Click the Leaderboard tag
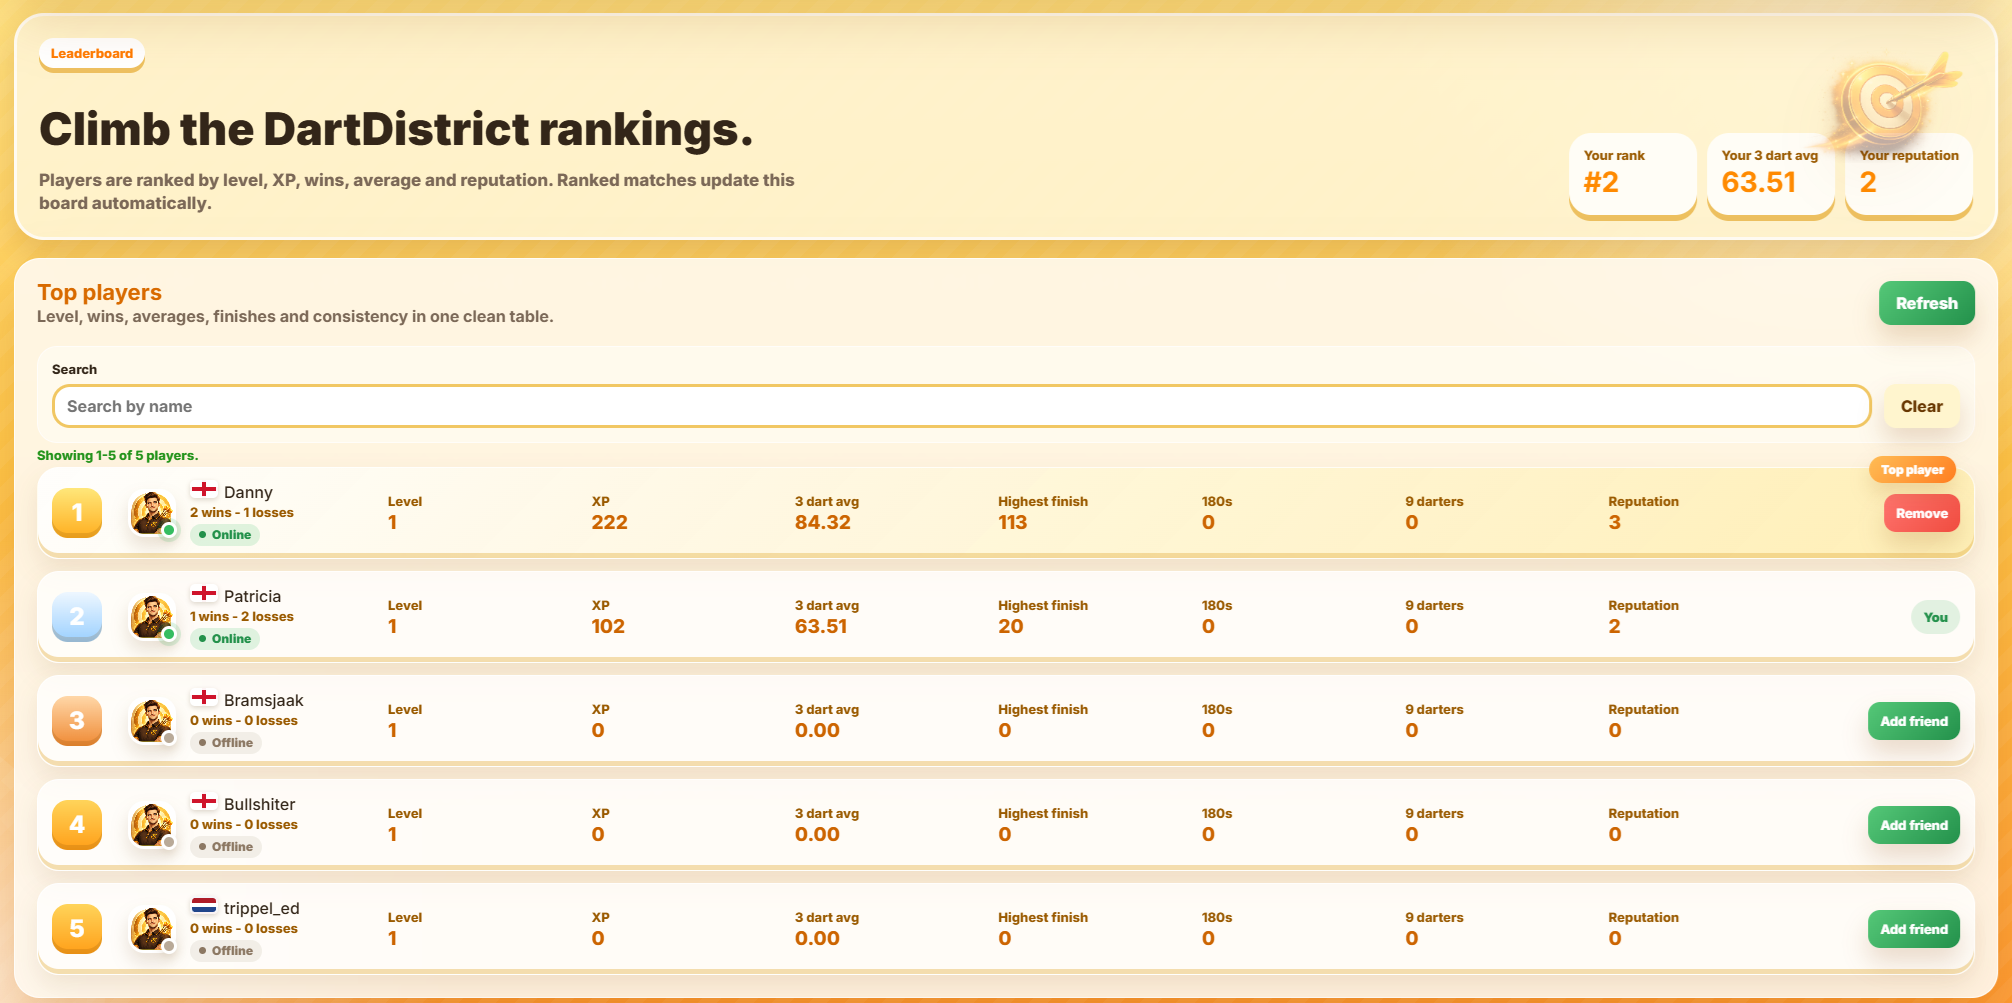This screenshot has width=2012, height=1003. tap(92, 54)
